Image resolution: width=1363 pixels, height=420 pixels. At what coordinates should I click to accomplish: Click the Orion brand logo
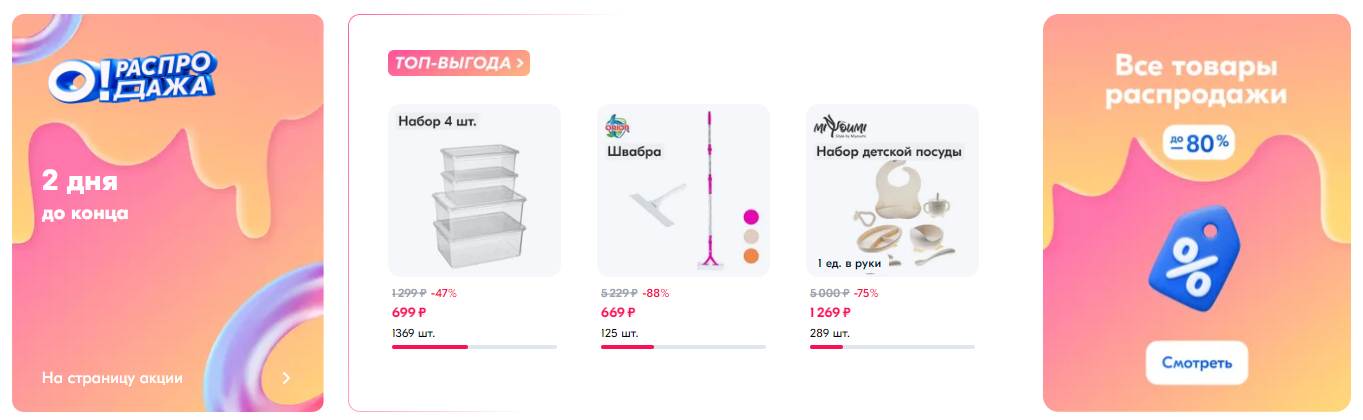616,126
